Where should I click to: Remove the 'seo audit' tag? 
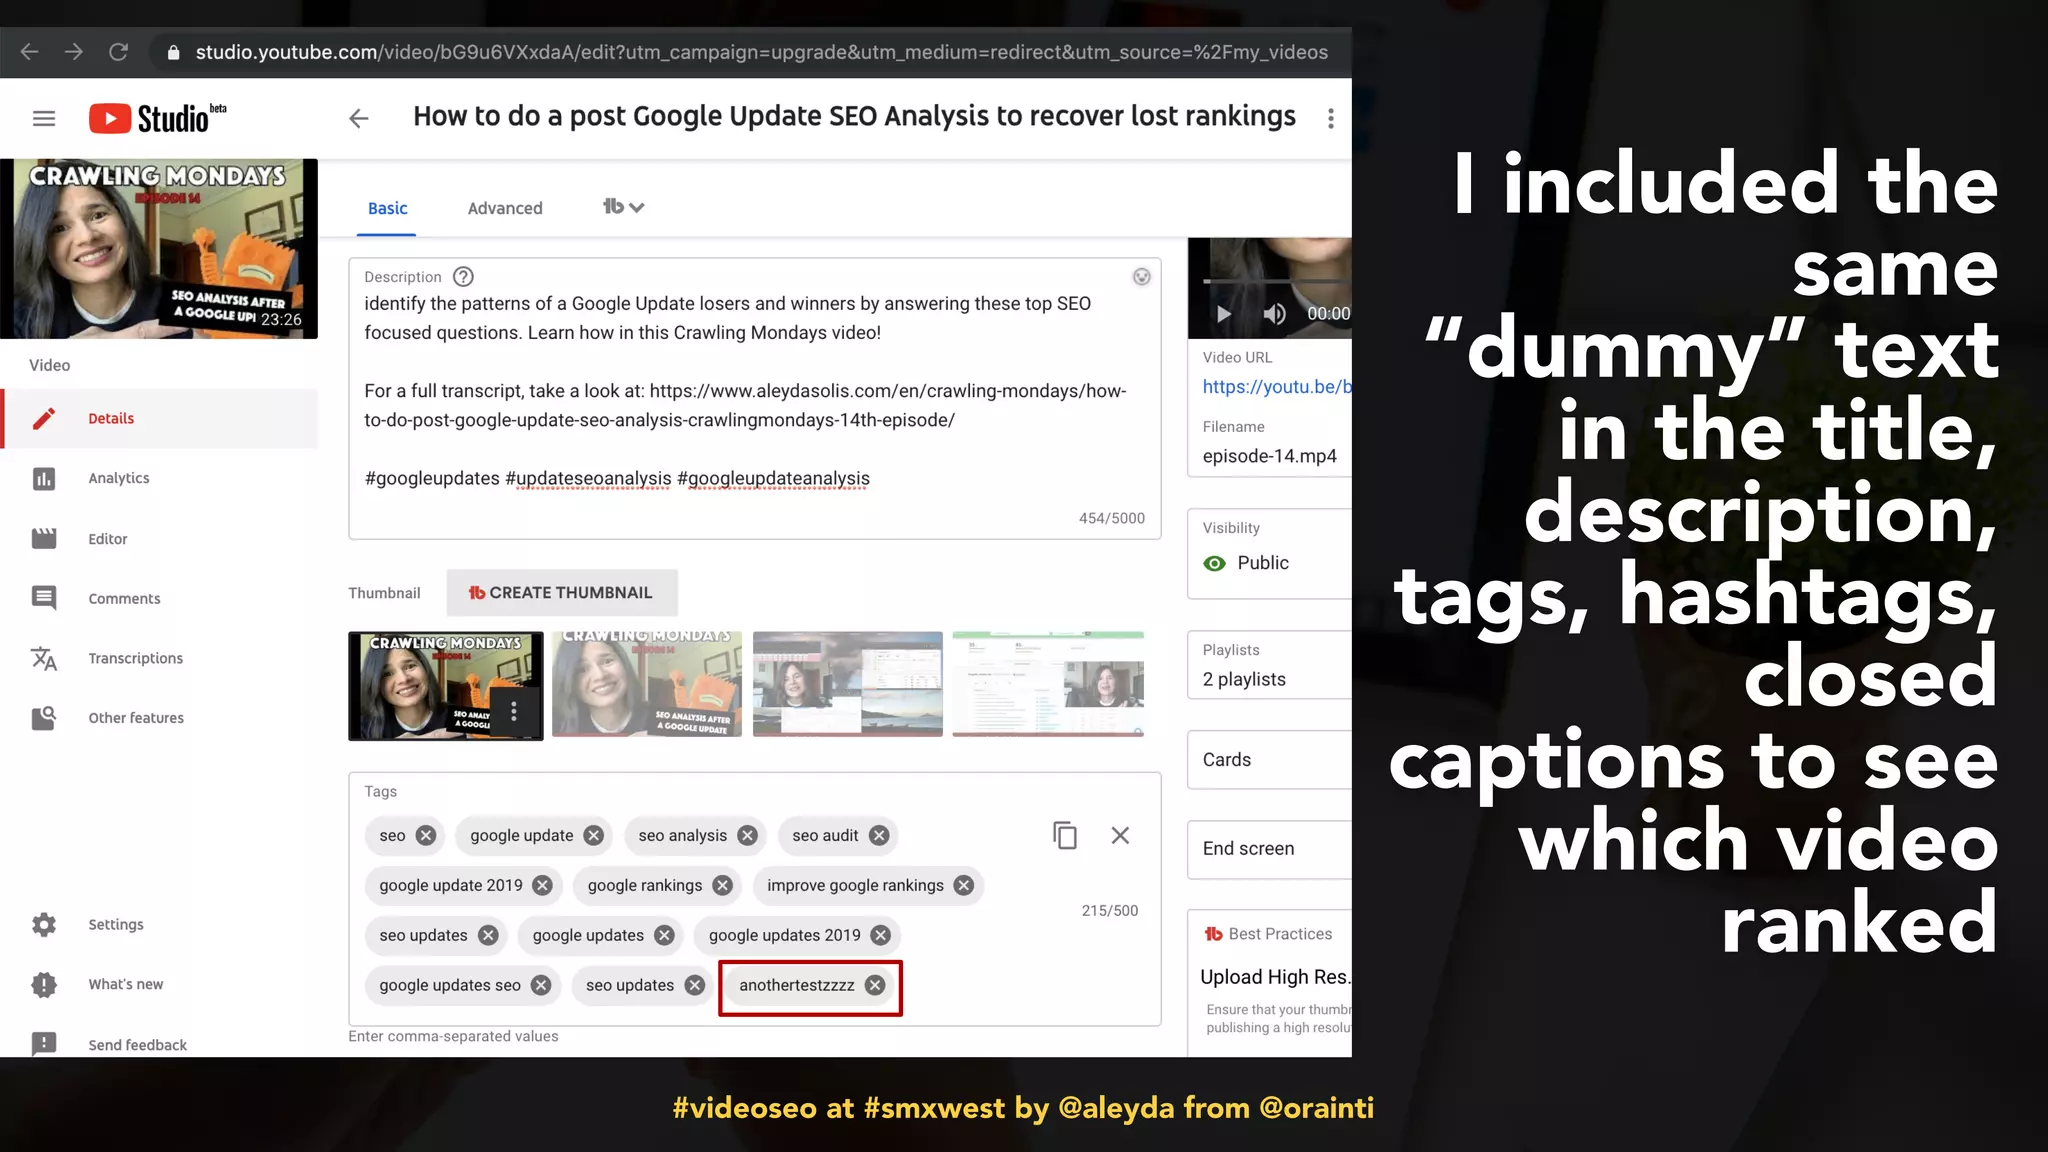click(x=879, y=835)
